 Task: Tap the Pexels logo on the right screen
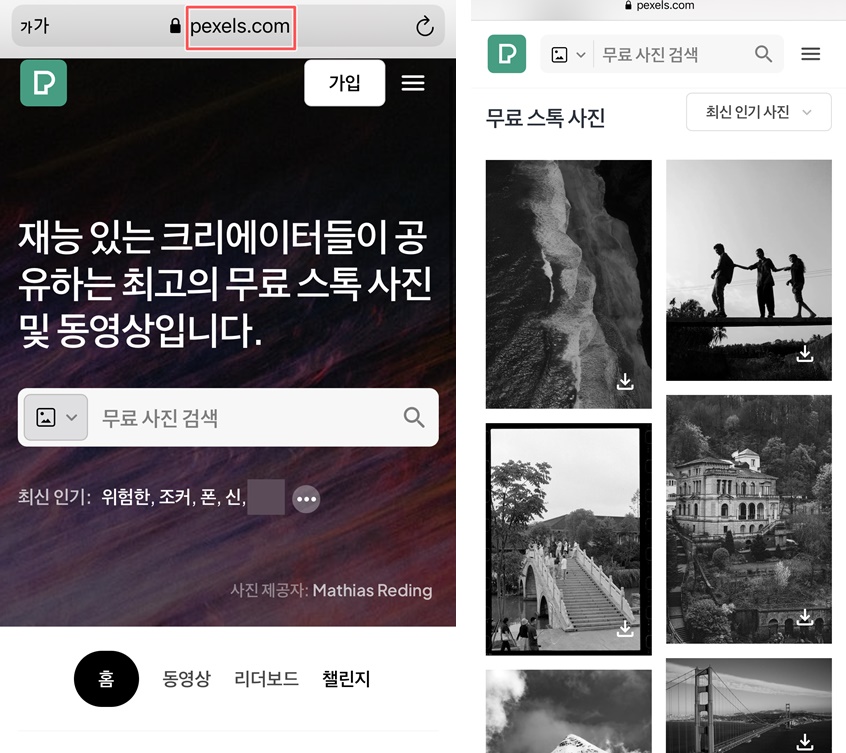pyautogui.click(x=507, y=53)
